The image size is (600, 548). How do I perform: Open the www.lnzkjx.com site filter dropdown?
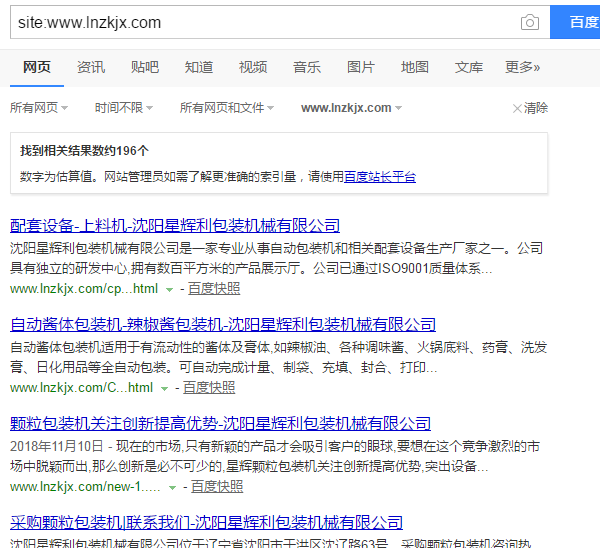click(x=351, y=108)
